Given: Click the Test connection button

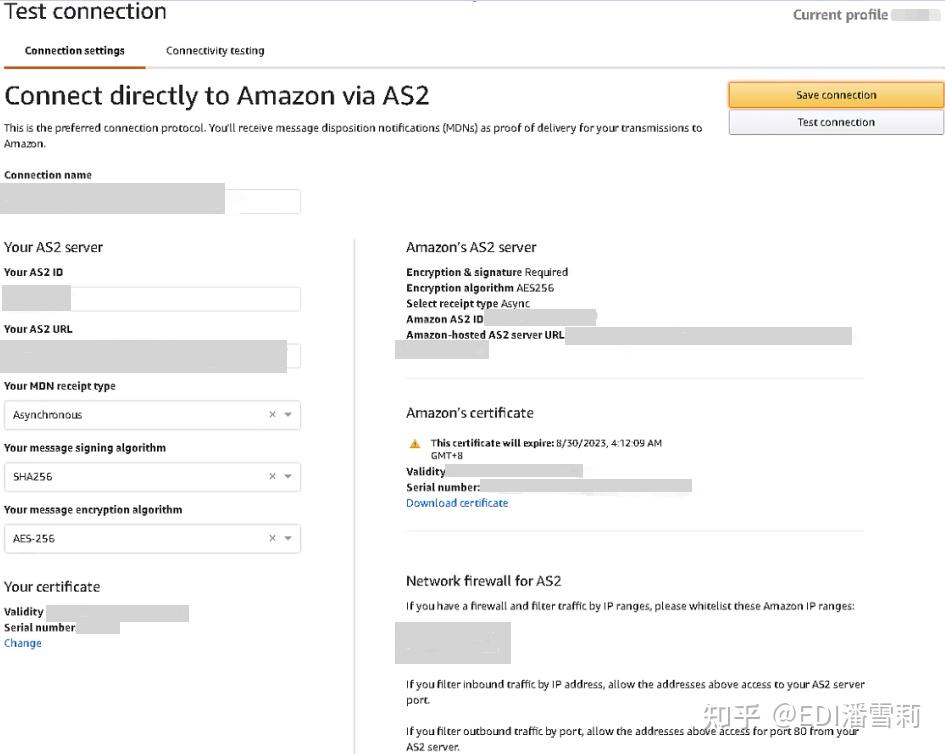Looking at the screenshot, I should 835,121.
